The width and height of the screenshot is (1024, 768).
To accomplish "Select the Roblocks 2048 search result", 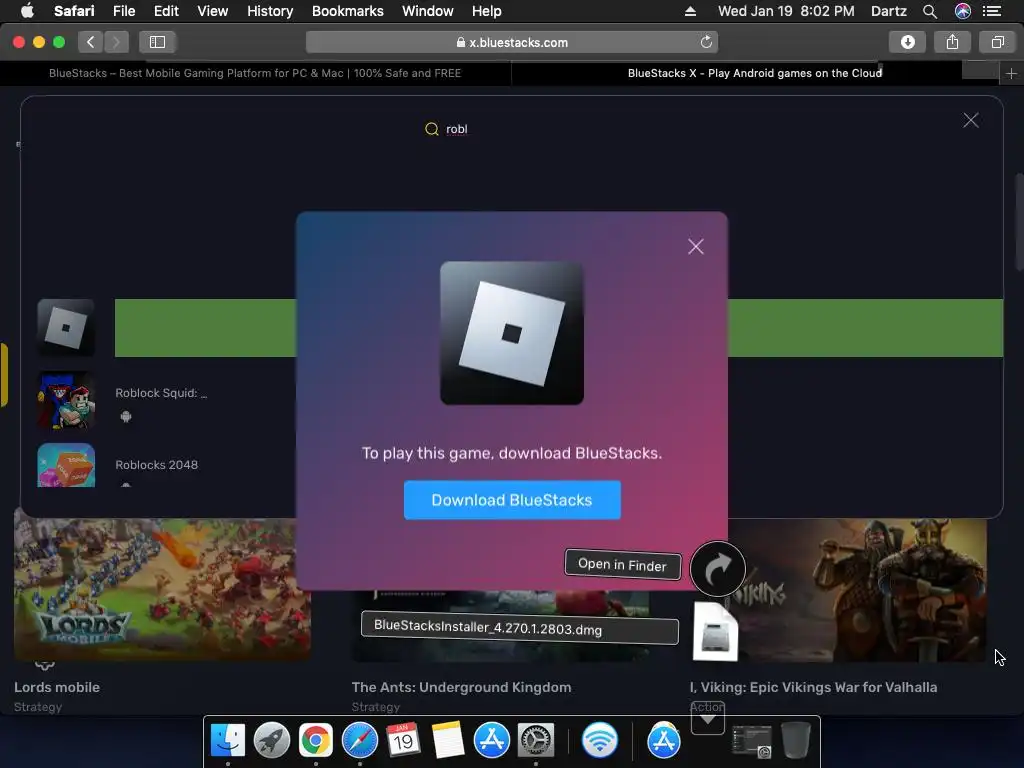I will [157, 465].
